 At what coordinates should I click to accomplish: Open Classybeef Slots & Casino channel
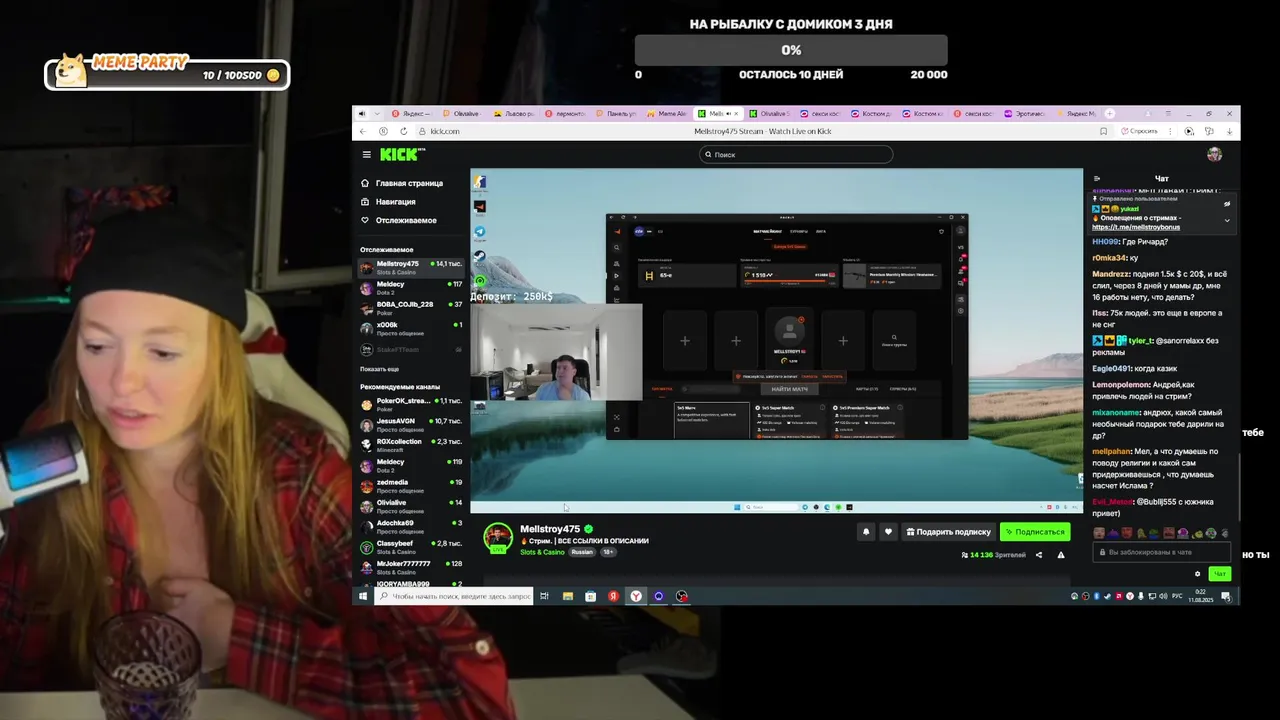pos(412,547)
